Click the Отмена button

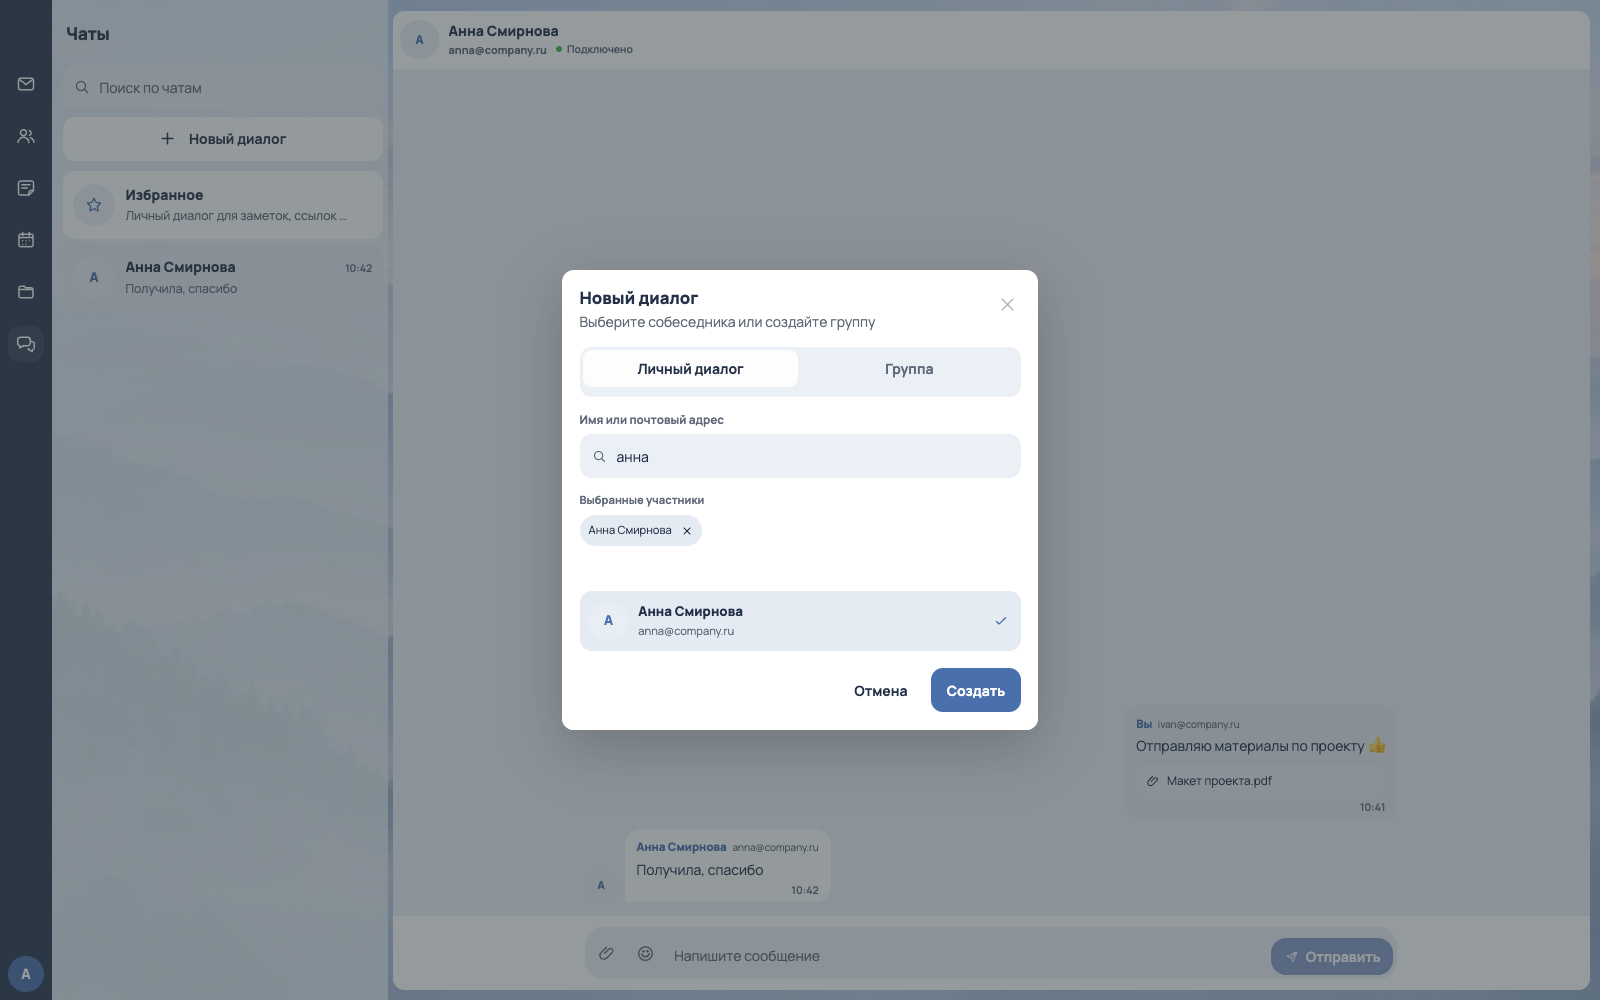click(x=881, y=691)
